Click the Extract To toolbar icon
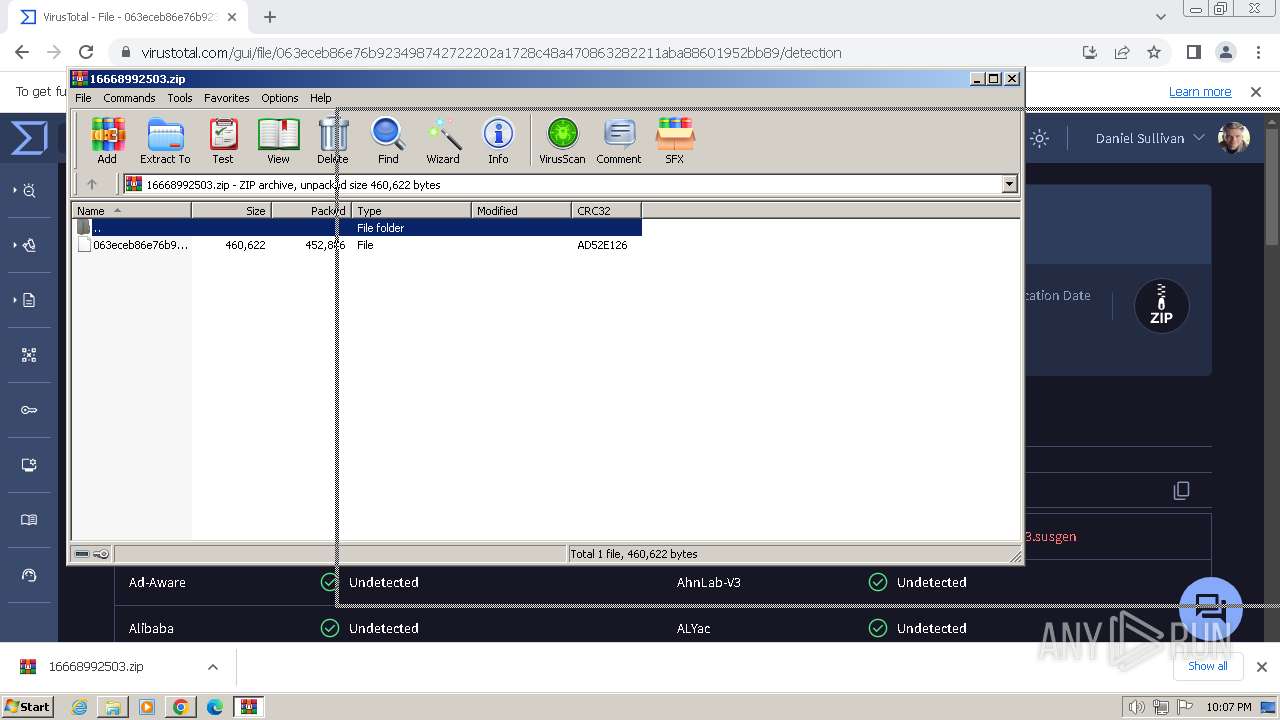Viewport: 1280px width, 720px height. (165, 140)
